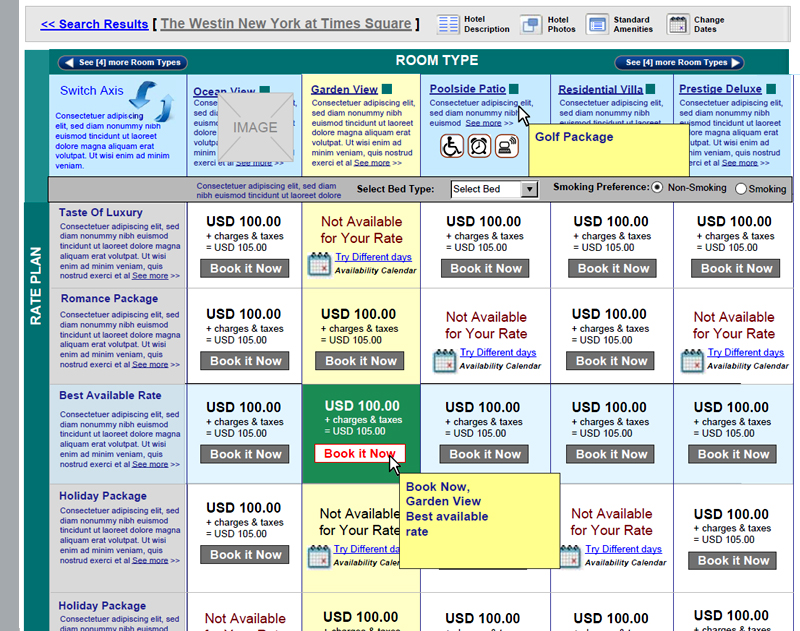Open the Hotel Description icon

449,24
